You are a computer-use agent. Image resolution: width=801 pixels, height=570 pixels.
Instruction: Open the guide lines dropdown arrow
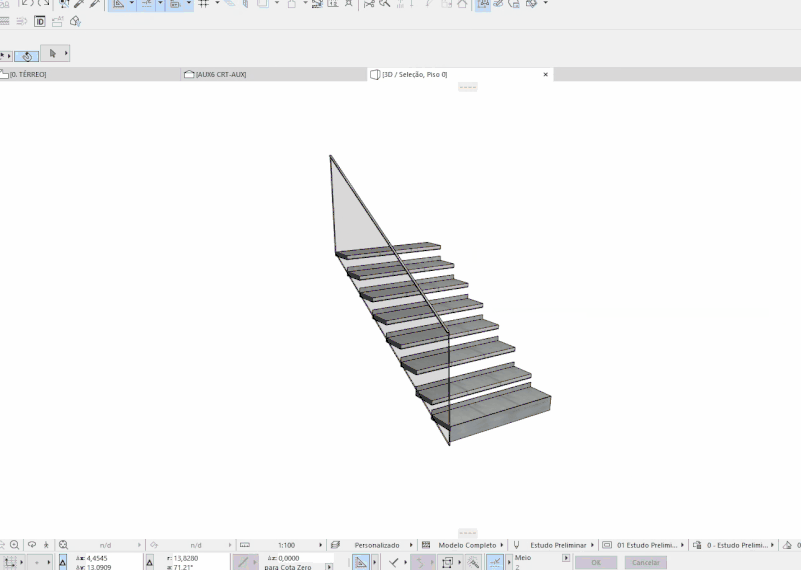coord(131,4)
